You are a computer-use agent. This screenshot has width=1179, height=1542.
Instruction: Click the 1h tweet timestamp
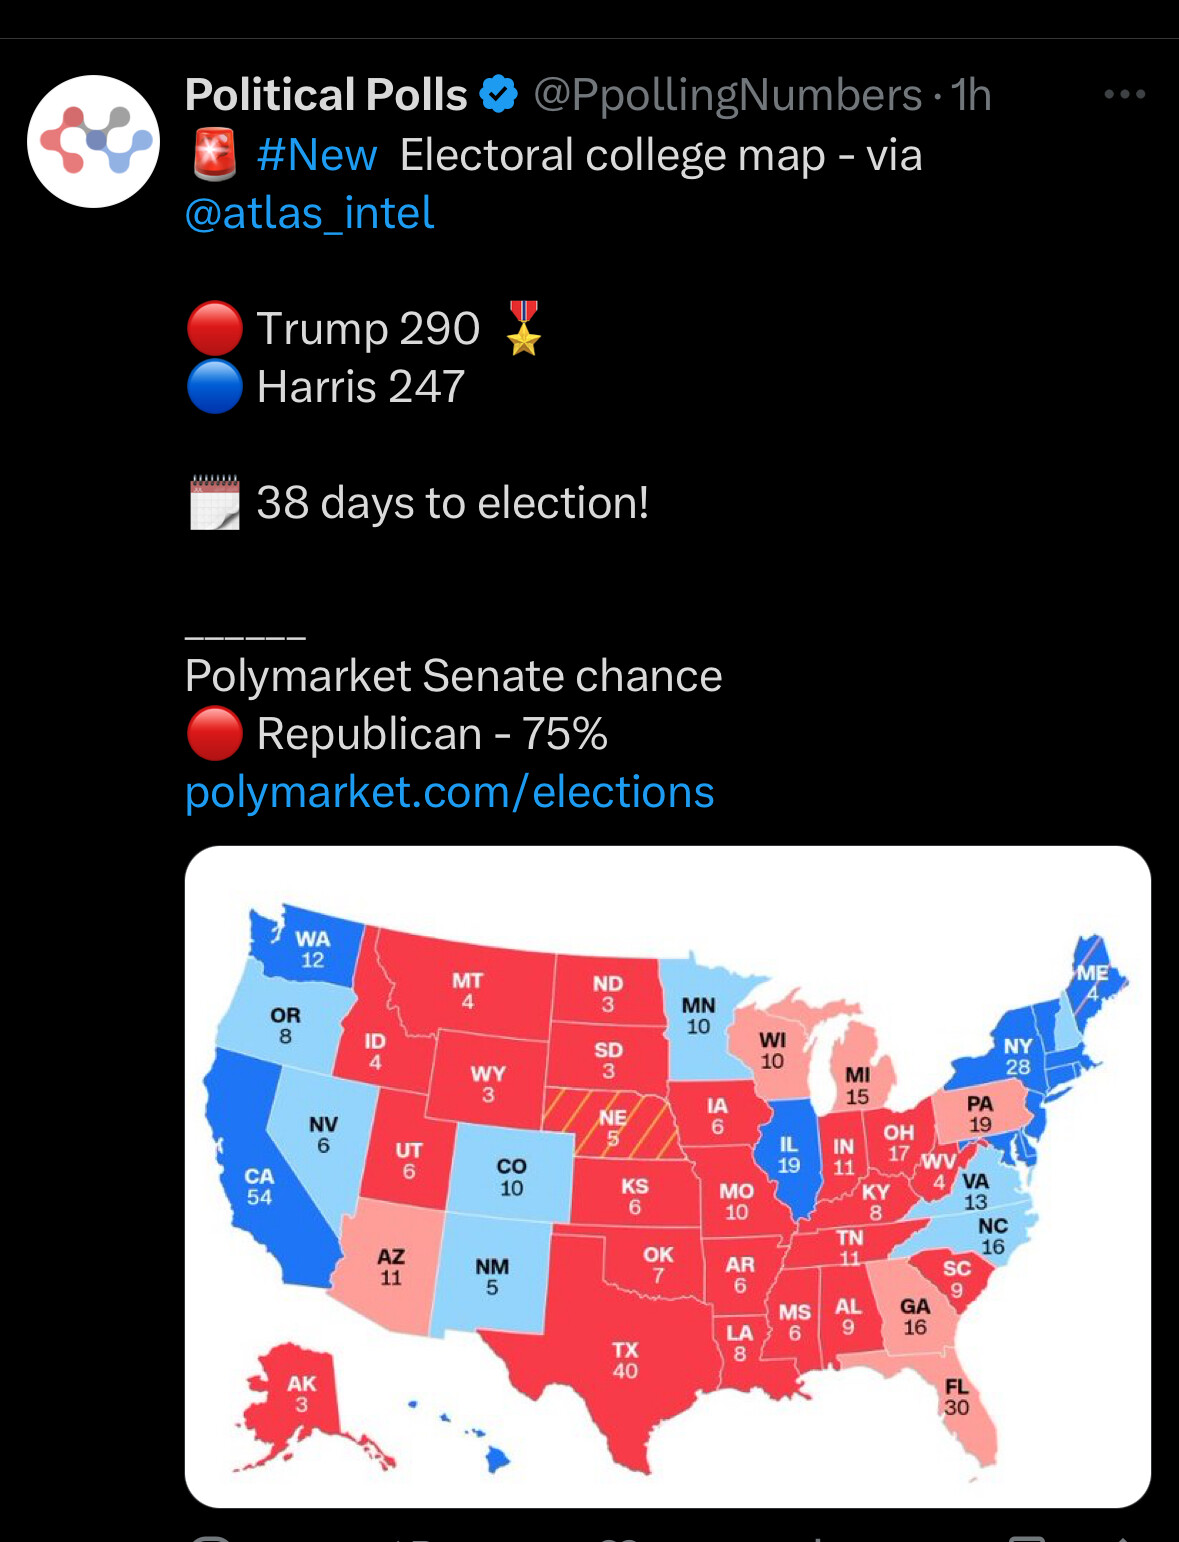[971, 95]
